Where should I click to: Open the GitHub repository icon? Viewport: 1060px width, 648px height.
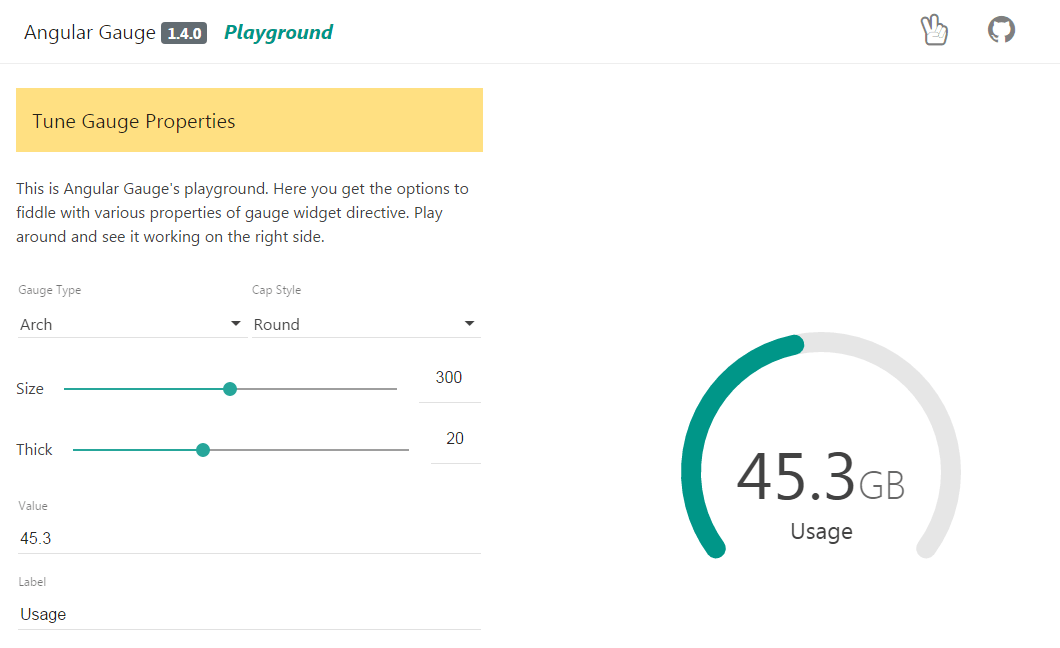(x=1001, y=30)
